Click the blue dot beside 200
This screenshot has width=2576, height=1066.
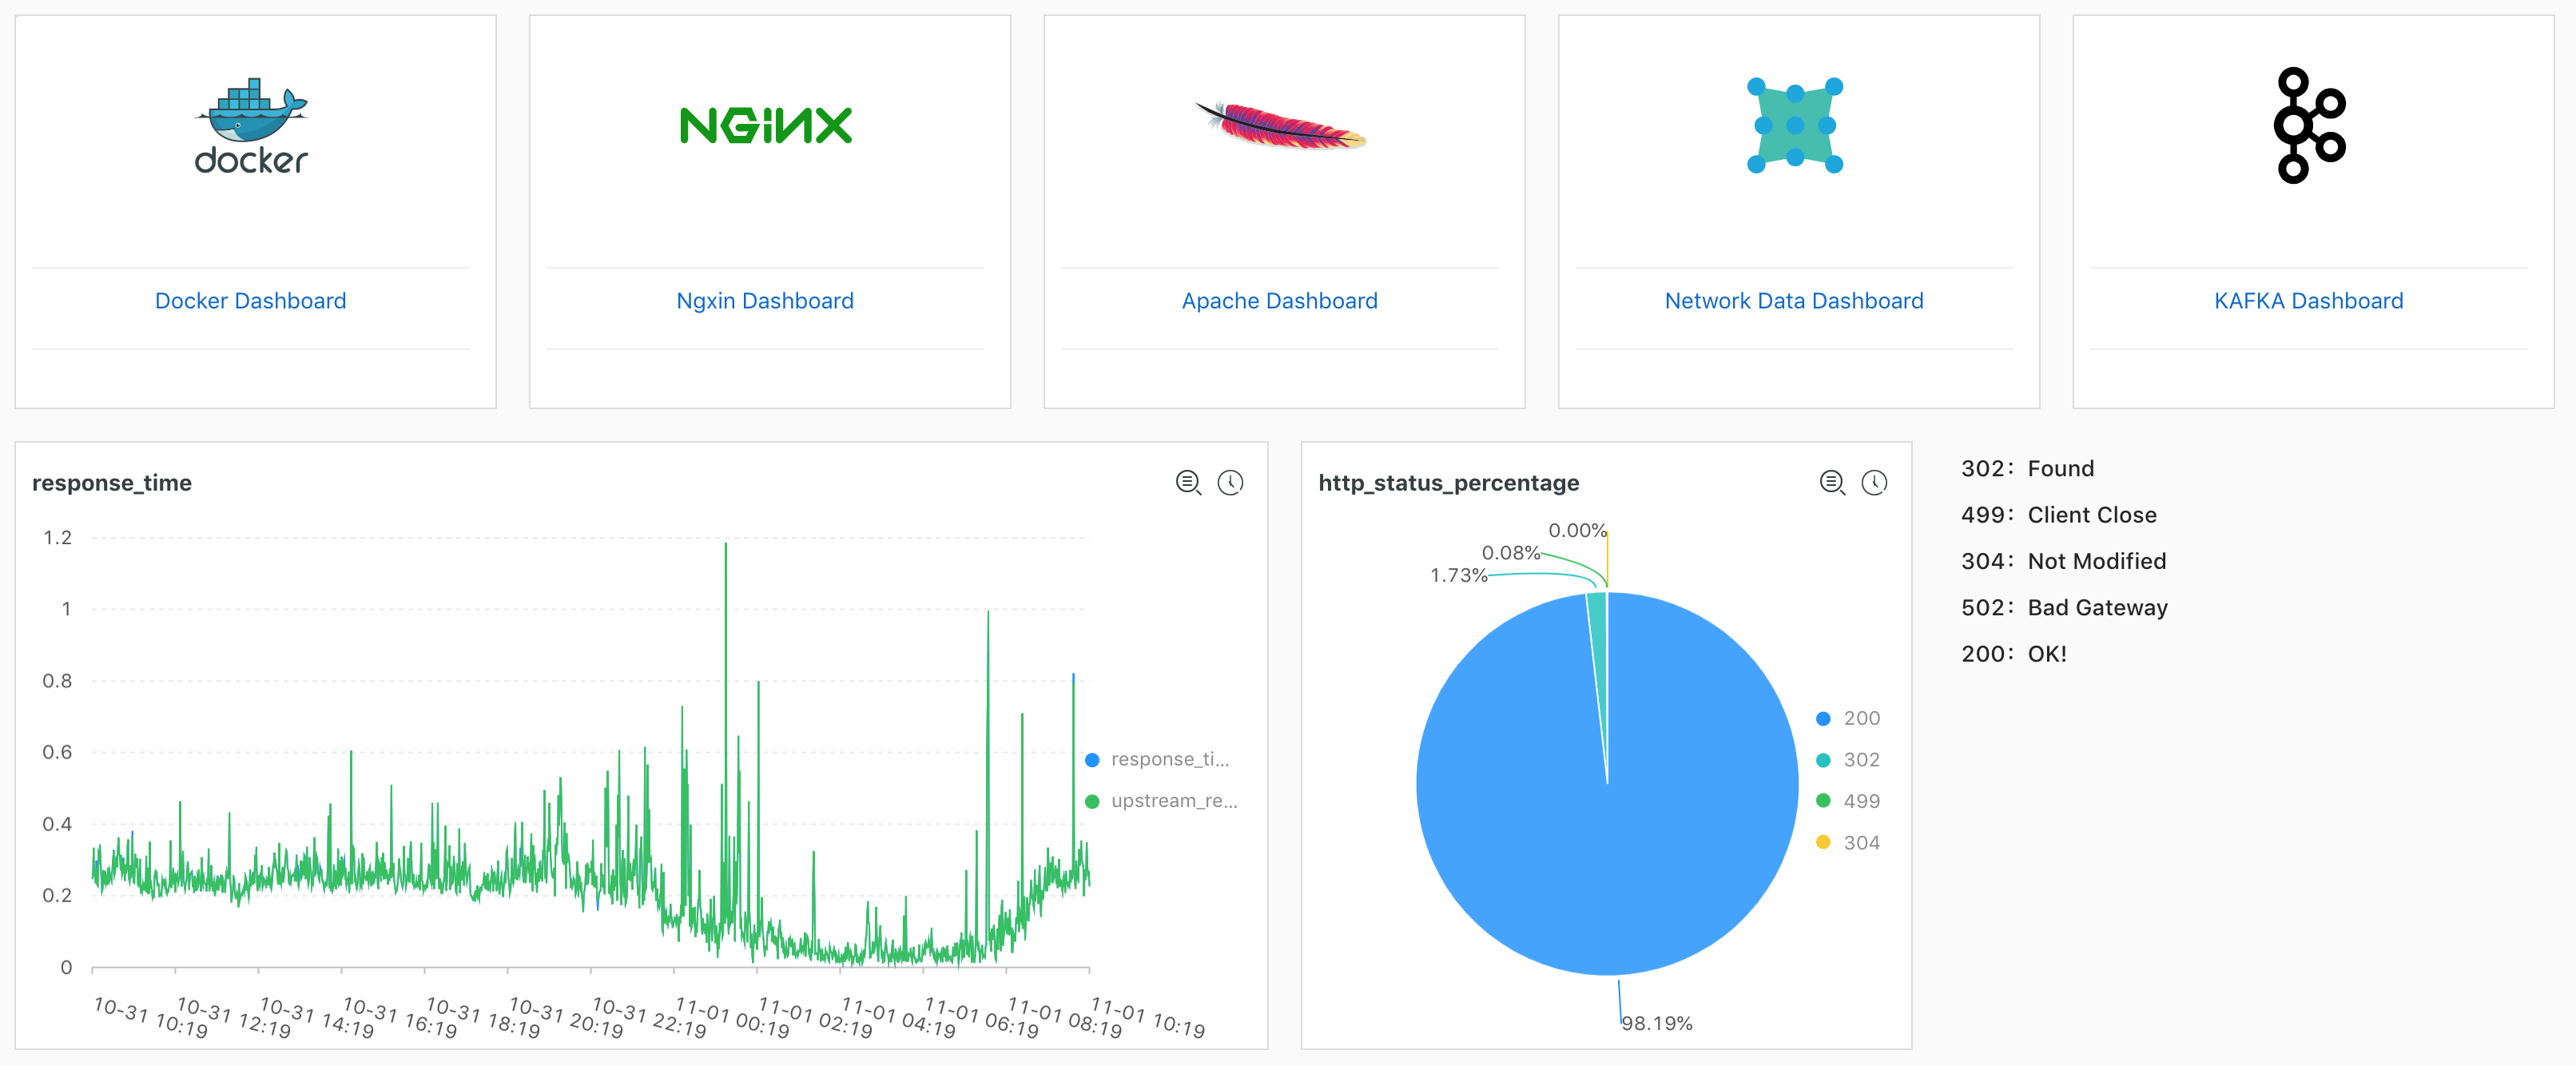[x=1823, y=719]
